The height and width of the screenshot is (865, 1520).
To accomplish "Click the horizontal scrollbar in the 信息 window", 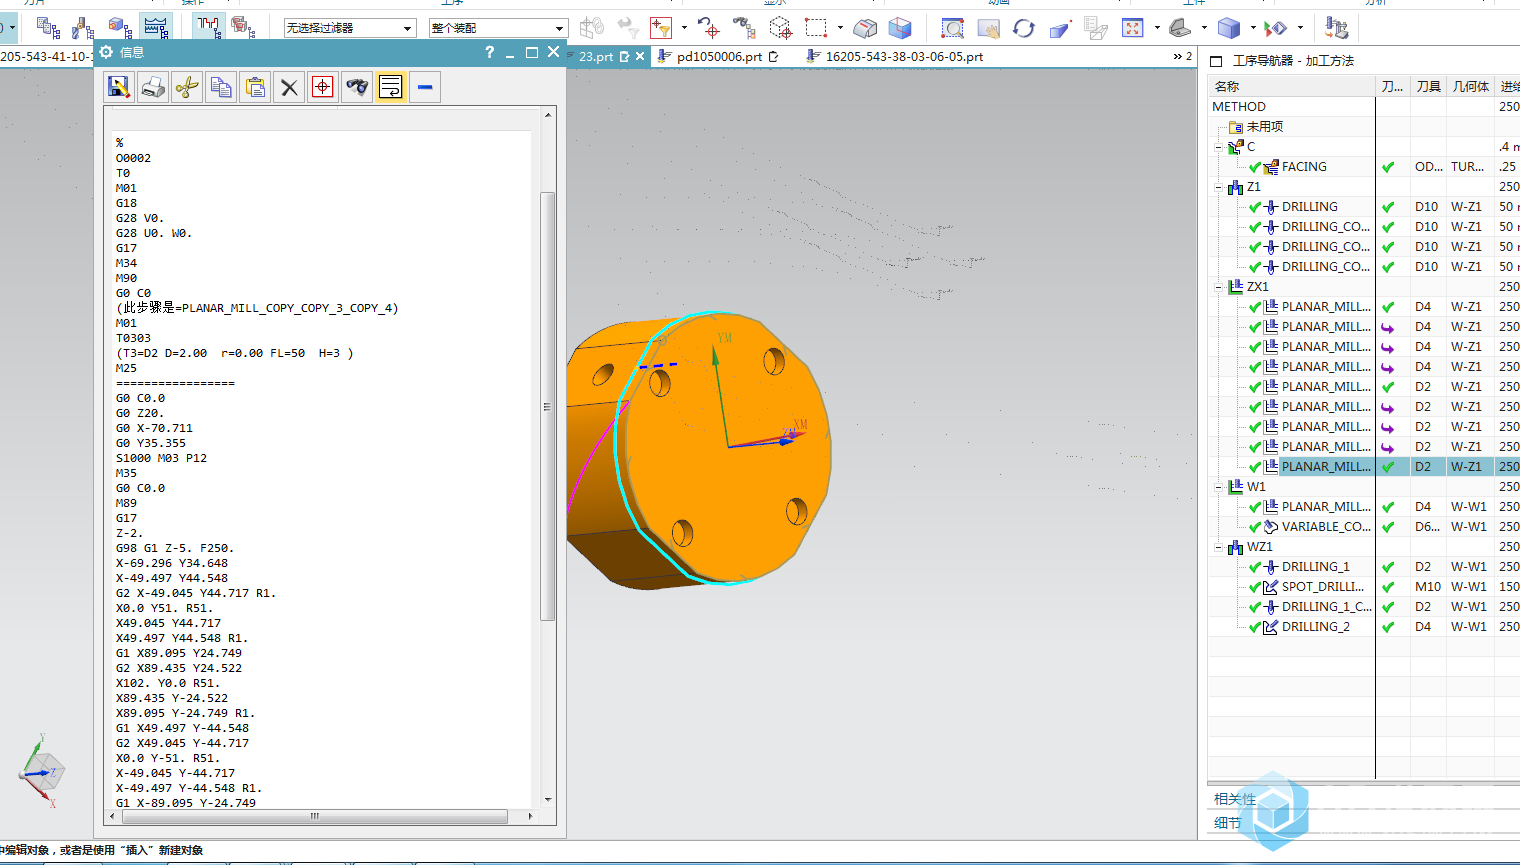I will coord(314,816).
